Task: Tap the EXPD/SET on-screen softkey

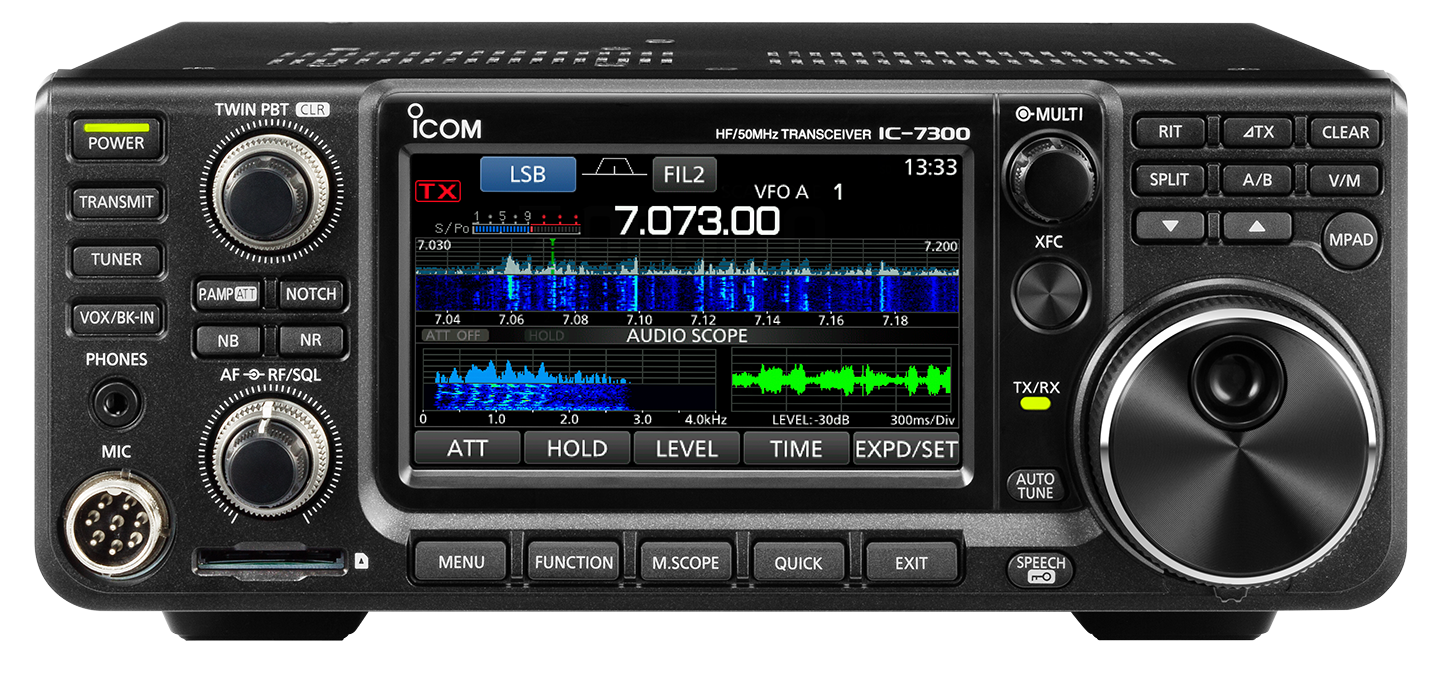Action: click(906, 448)
